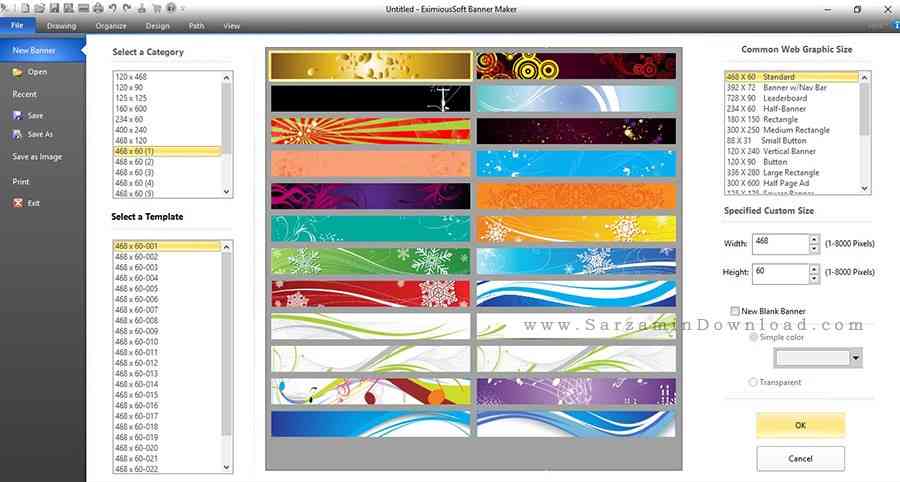Click the shopping cart icon in top toolbar

coord(155,8)
